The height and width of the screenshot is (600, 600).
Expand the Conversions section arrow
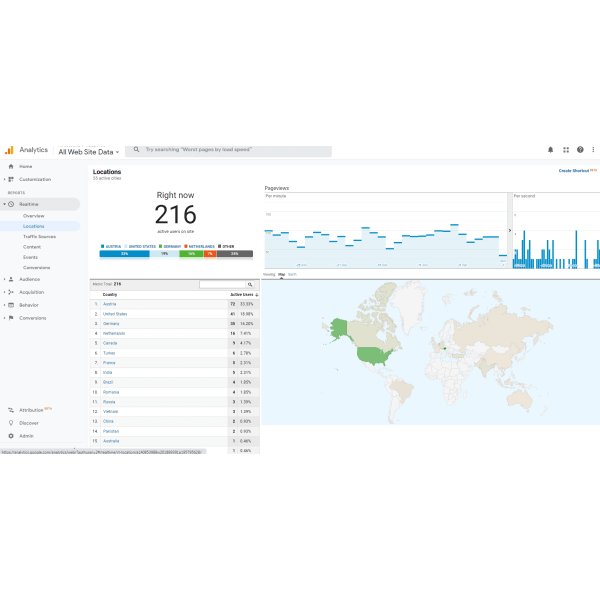[x=4, y=318]
